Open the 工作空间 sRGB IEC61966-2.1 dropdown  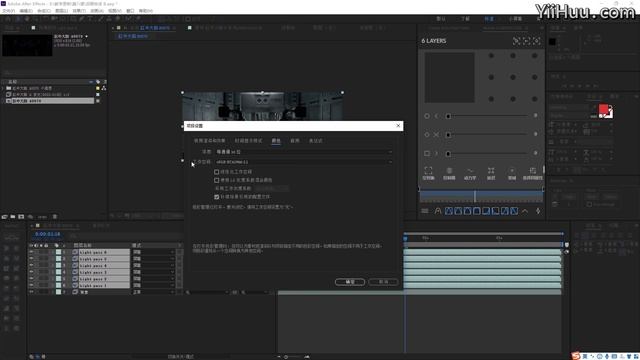(x=304, y=162)
